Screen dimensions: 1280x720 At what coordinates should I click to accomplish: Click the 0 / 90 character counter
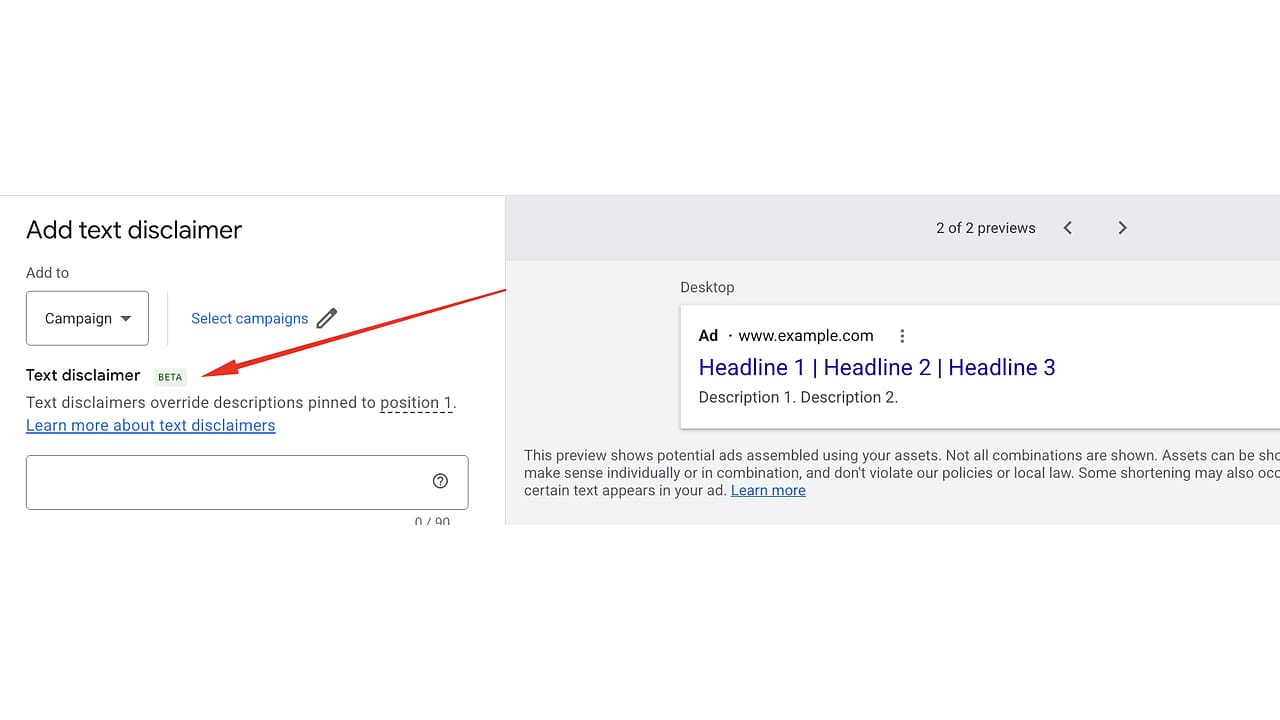point(432,522)
